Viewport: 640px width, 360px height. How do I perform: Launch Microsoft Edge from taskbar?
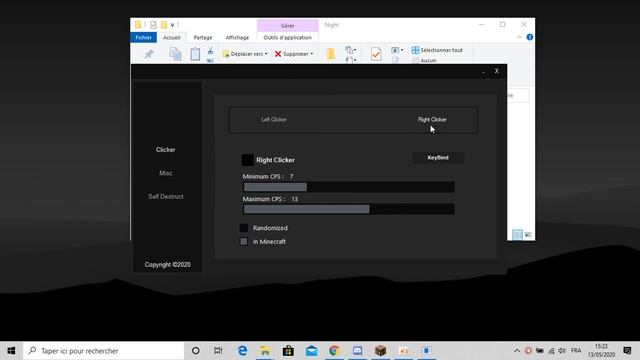(x=242, y=351)
